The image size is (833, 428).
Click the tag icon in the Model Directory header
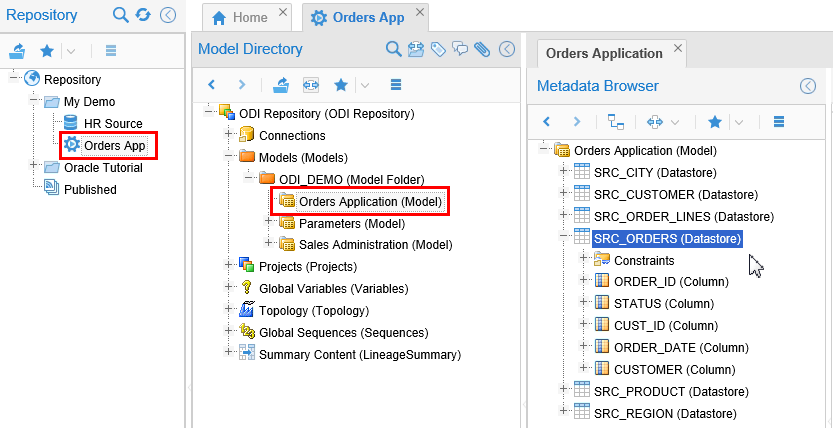[x=438, y=49]
